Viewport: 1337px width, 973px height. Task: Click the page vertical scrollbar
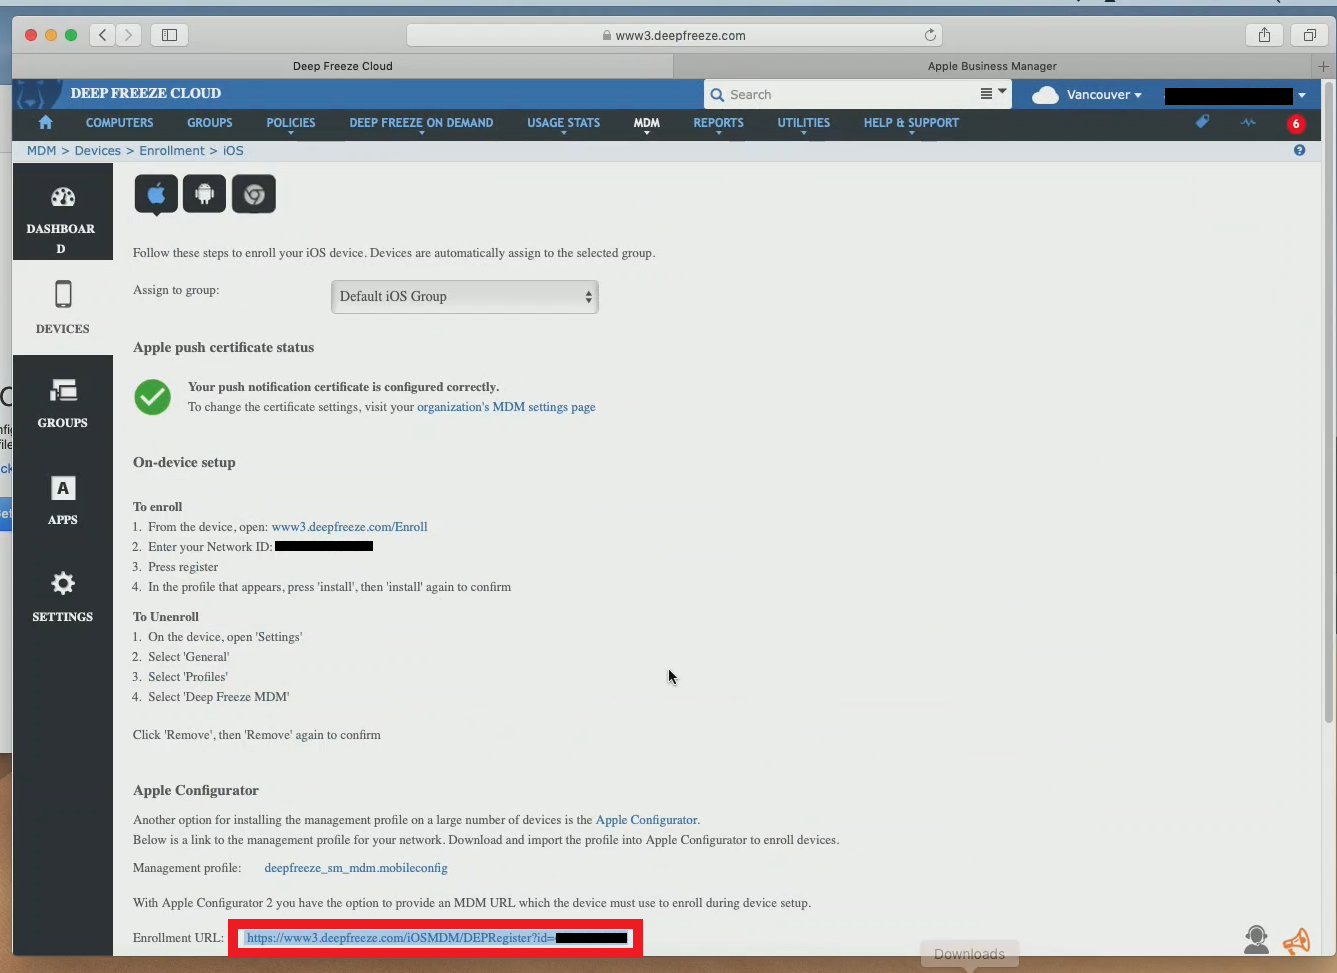pos(1329,402)
